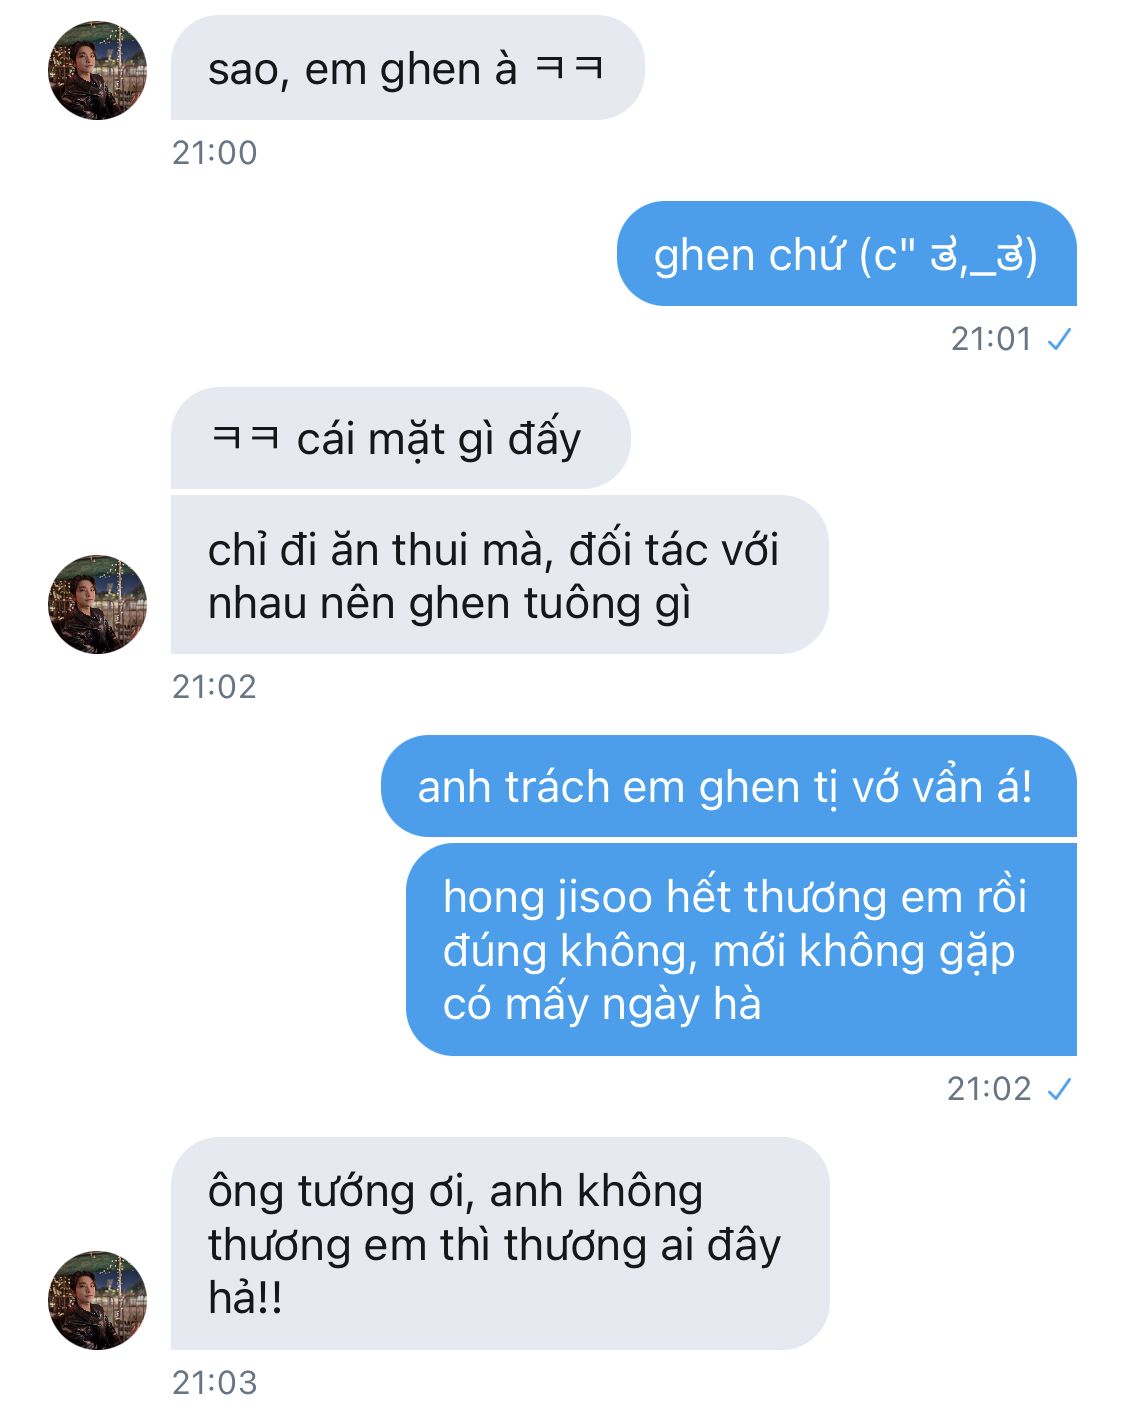The image size is (1125, 1414).
Task: Tap message starting 'hong jisoo hết thương em rồi'
Action: coord(741,950)
